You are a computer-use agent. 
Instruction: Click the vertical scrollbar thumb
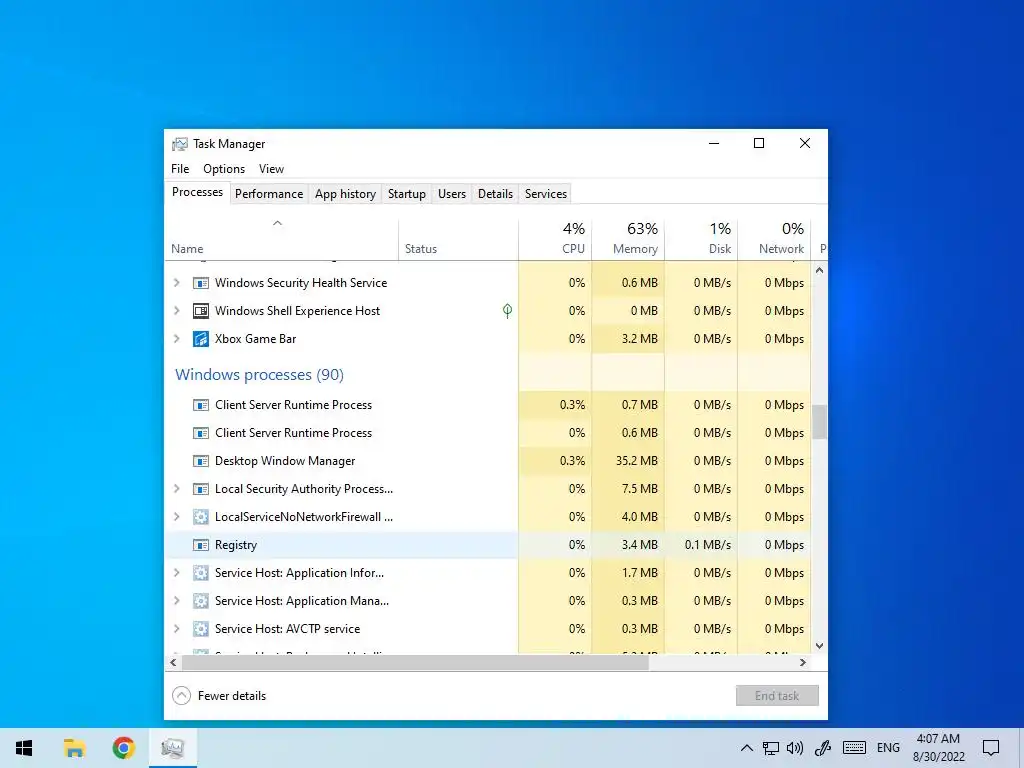tap(820, 423)
